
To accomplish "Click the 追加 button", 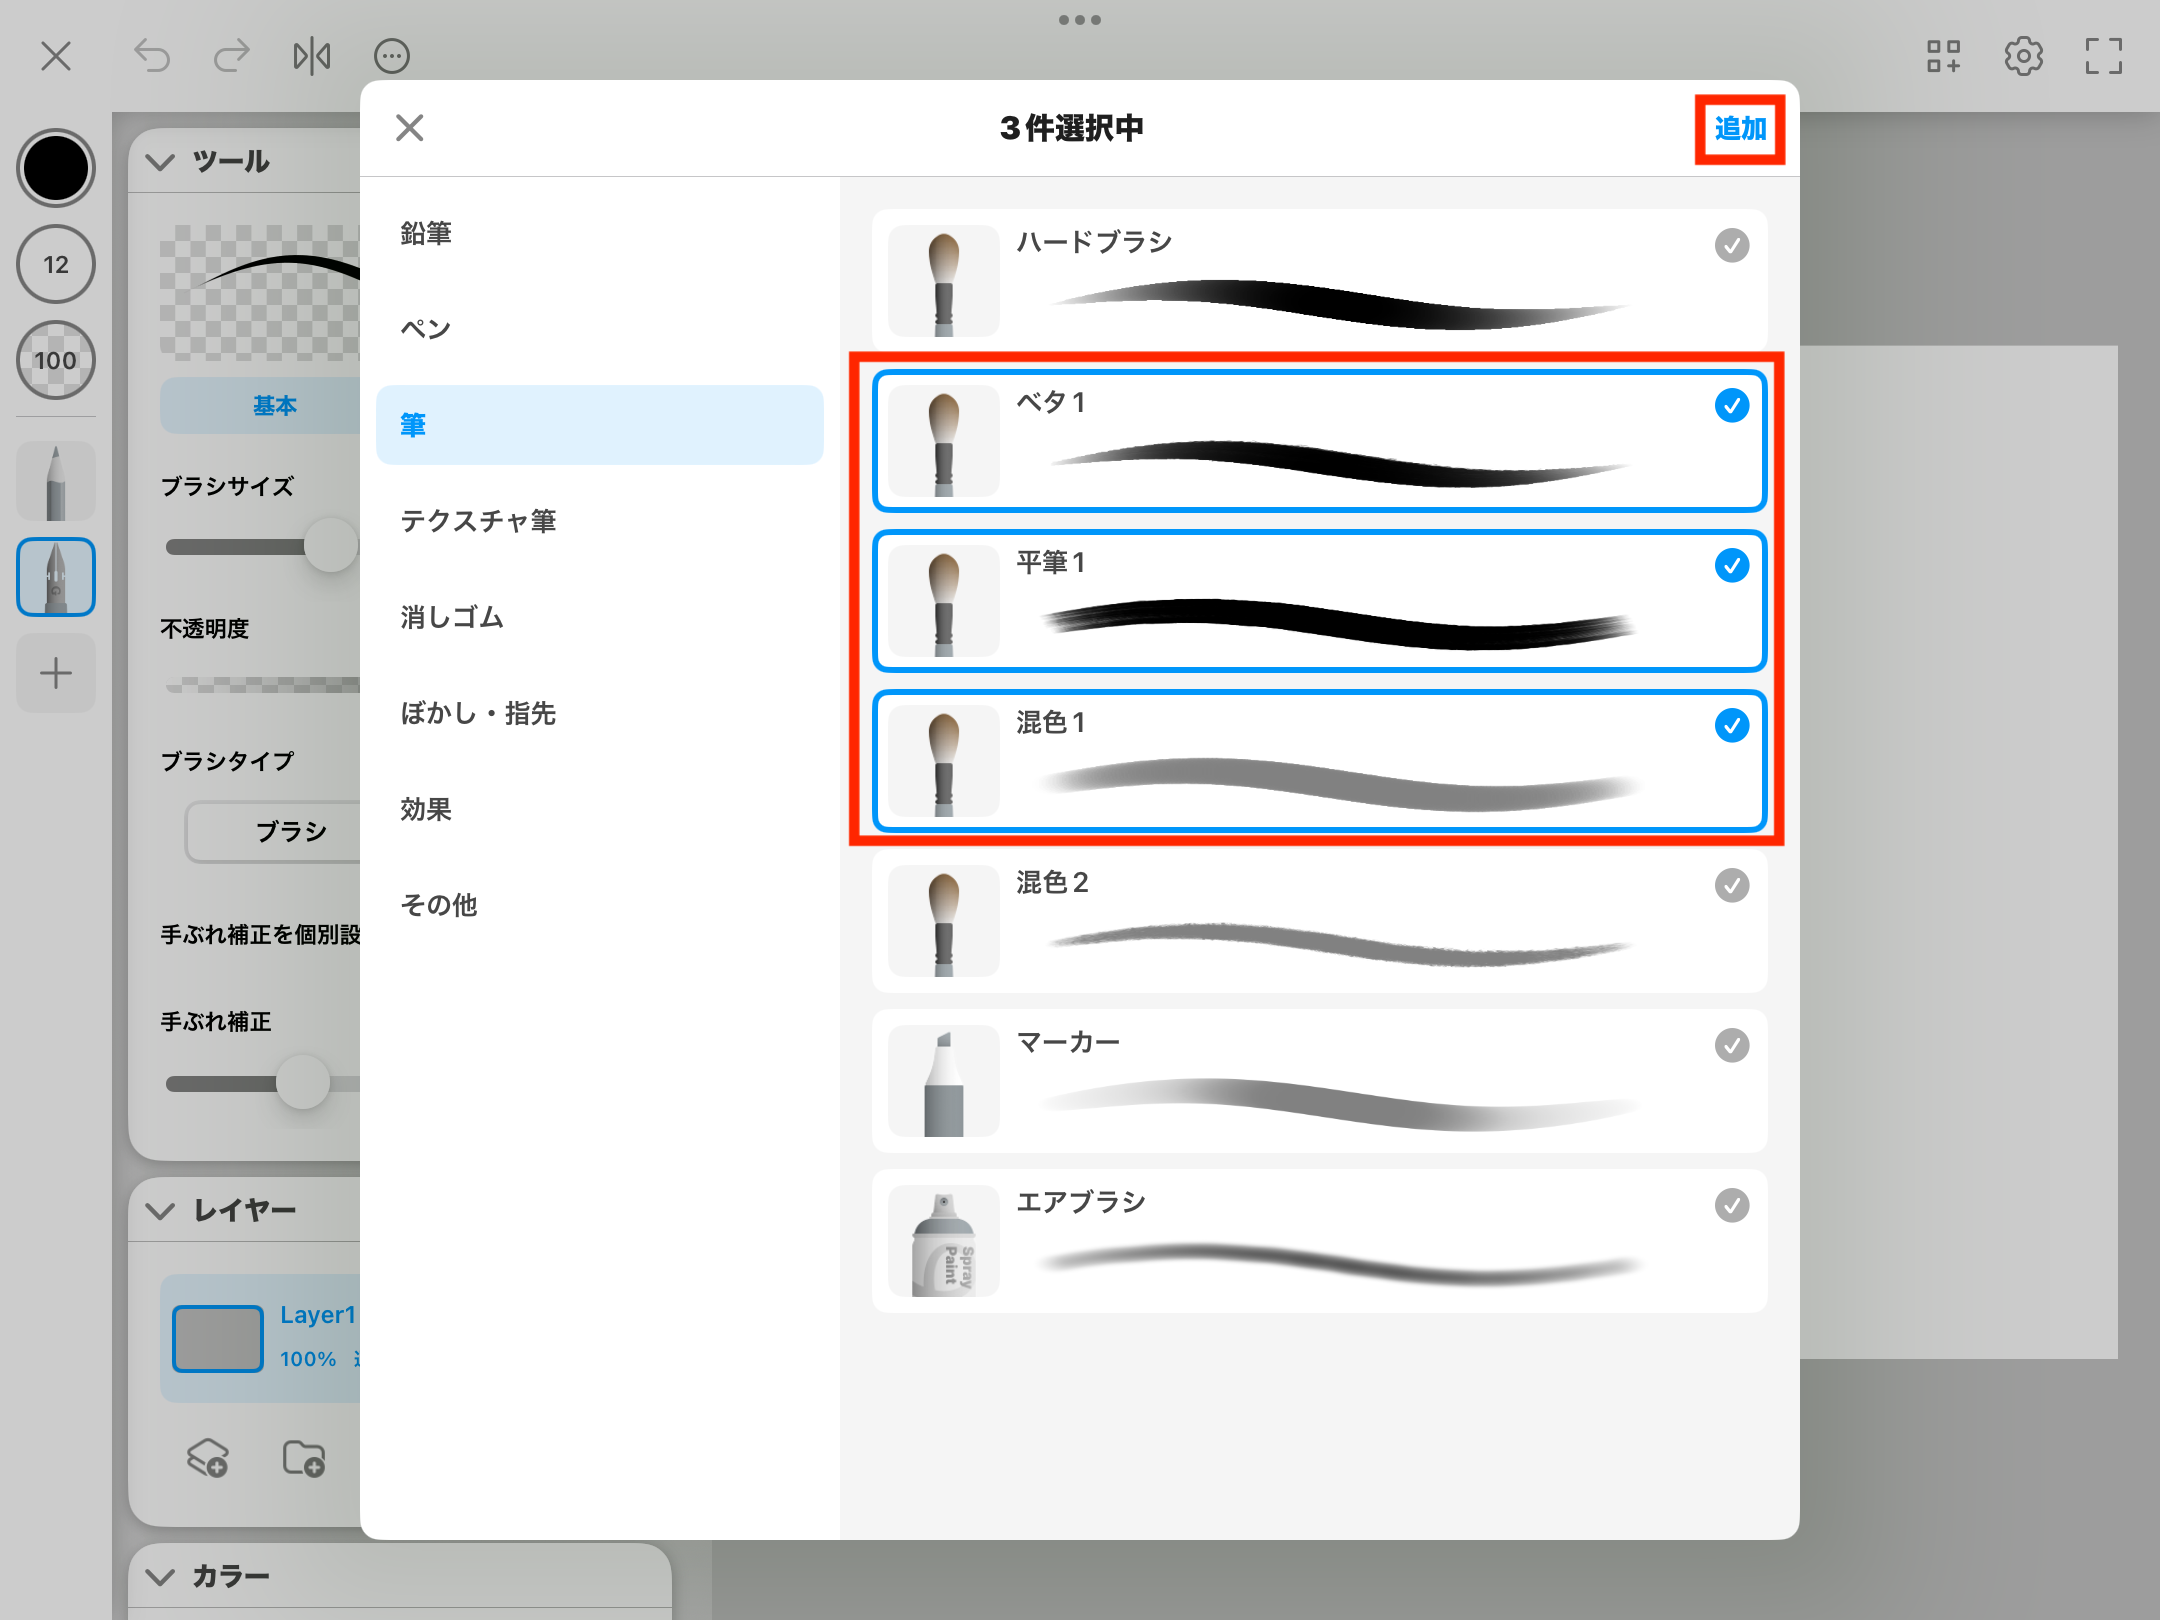I will (1740, 129).
